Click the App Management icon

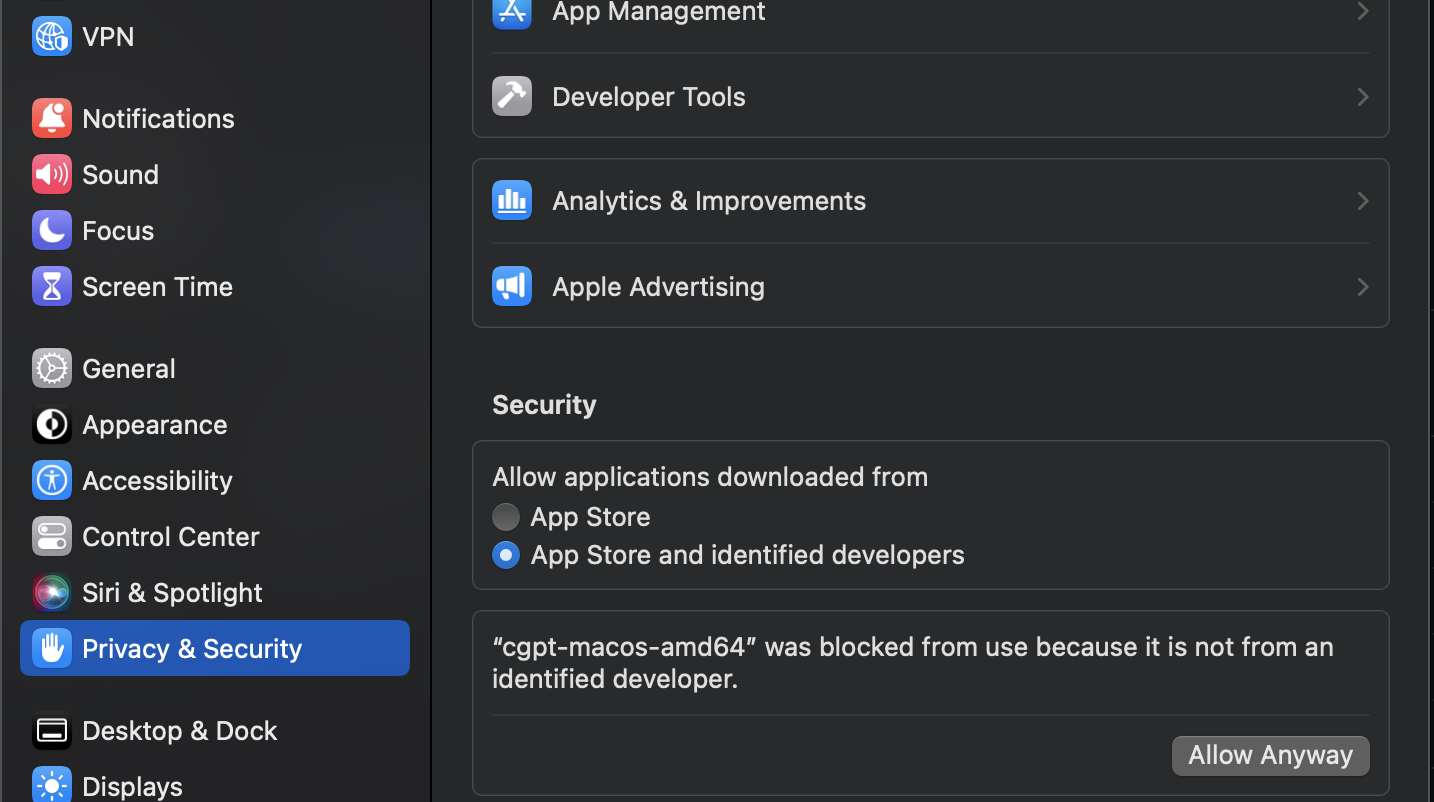(512, 12)
